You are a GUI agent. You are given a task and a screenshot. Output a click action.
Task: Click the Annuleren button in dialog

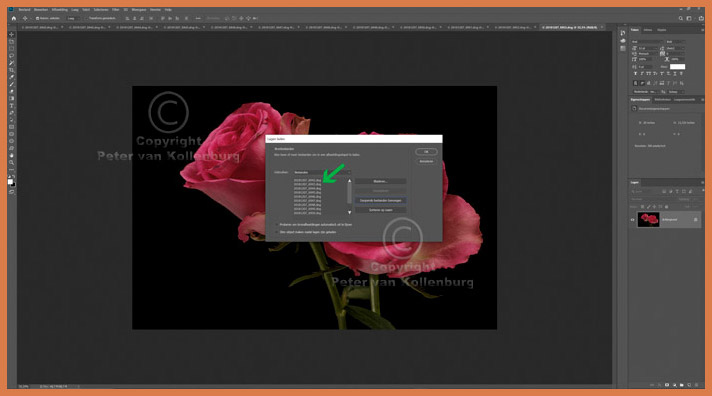tap(426, 161)
